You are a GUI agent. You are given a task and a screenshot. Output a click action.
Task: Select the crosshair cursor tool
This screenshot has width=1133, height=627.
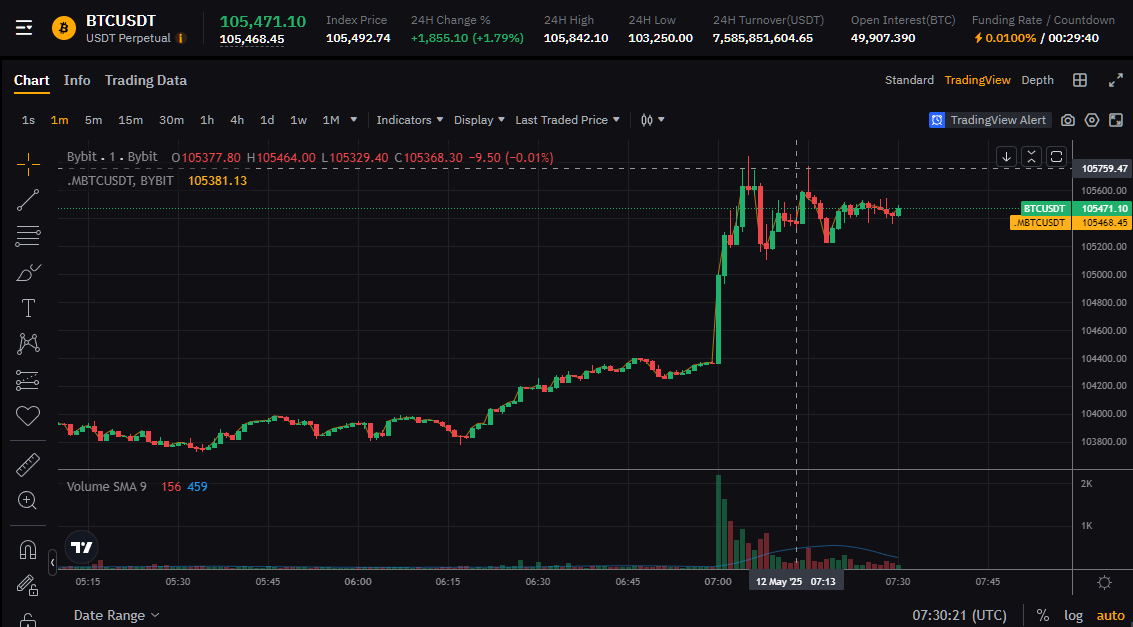click(x=28, y=165)
